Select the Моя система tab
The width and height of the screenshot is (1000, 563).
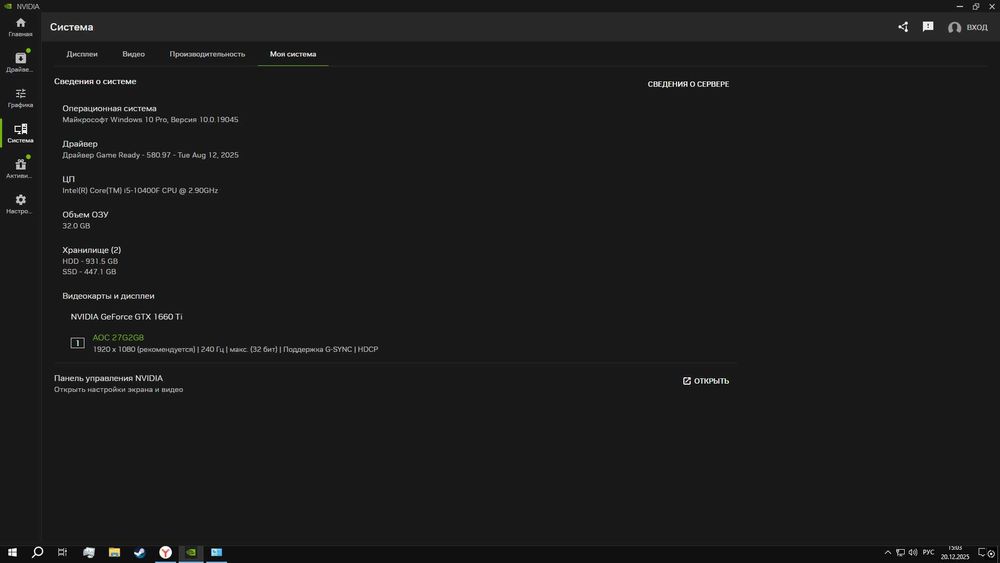tap(293, 54)
